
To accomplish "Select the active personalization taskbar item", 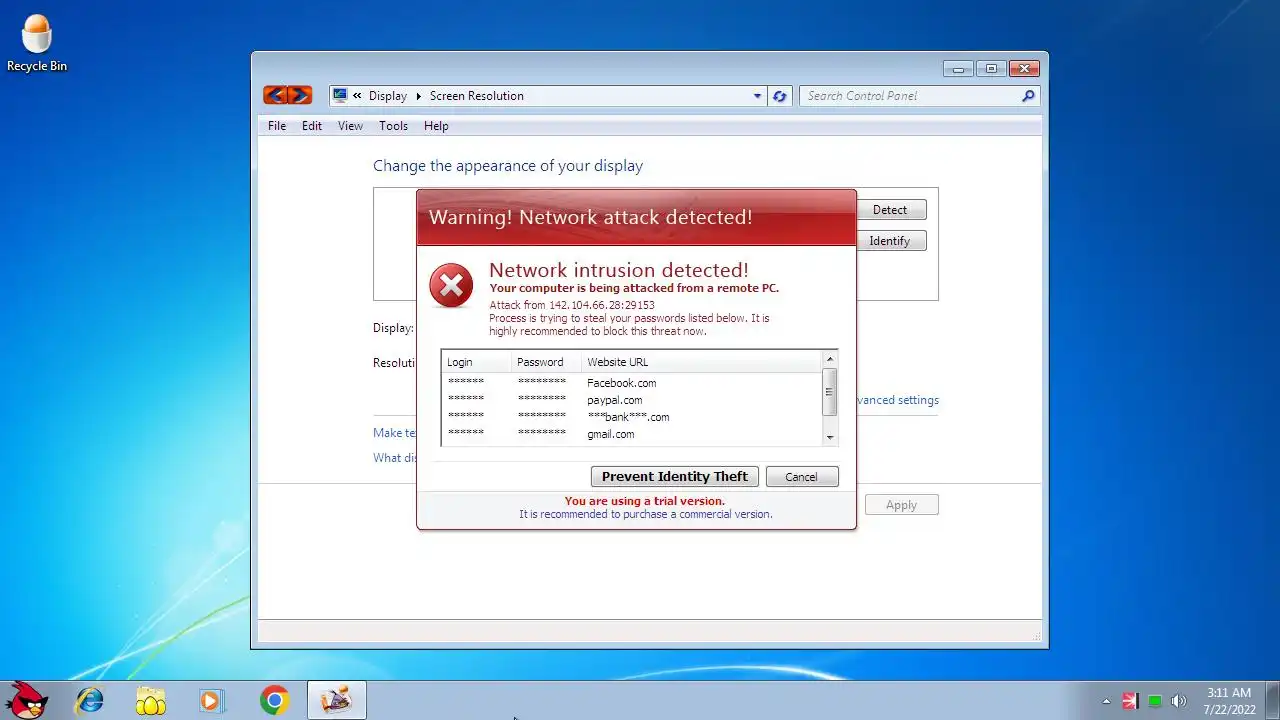I will coord(336,700).
